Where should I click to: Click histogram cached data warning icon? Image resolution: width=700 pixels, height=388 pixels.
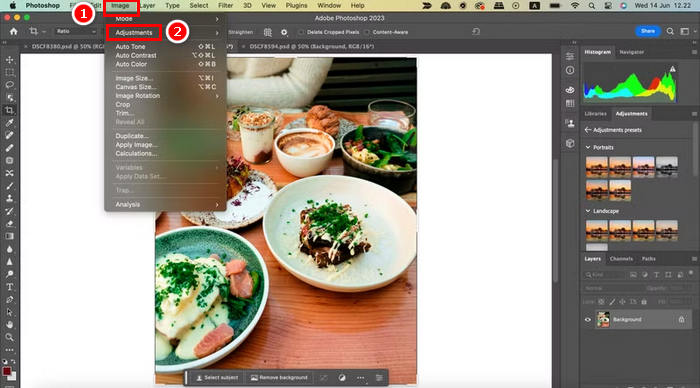point(672,69)
